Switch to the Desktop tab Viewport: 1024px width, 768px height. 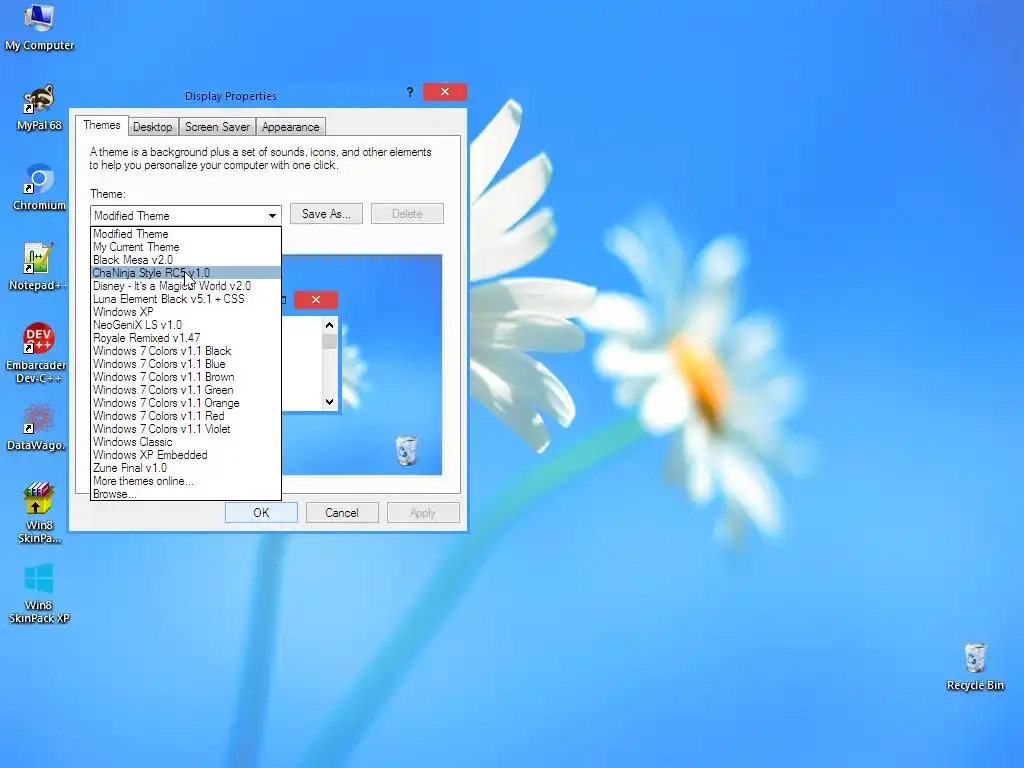point(153,127)
